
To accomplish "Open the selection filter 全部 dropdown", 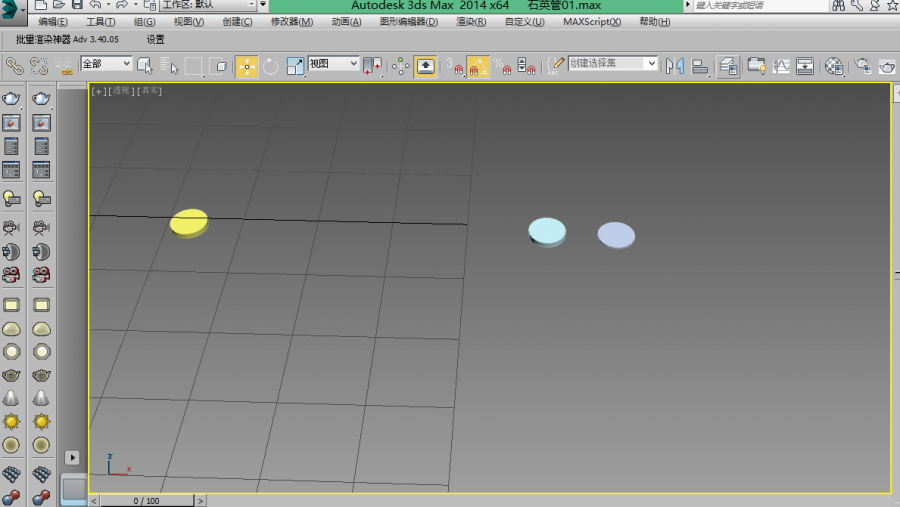I will point(106,64).
